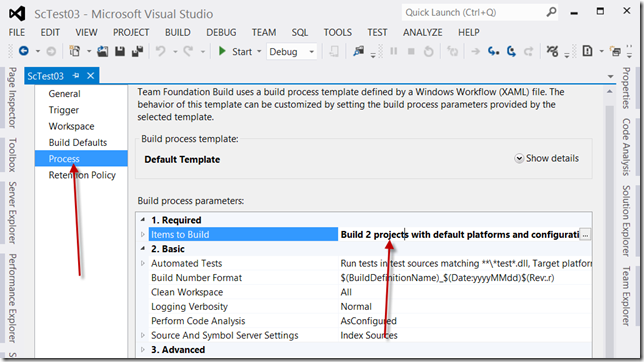
Task: Open the Navigate Backward history dropdown arrow
Action: [38, 52]
